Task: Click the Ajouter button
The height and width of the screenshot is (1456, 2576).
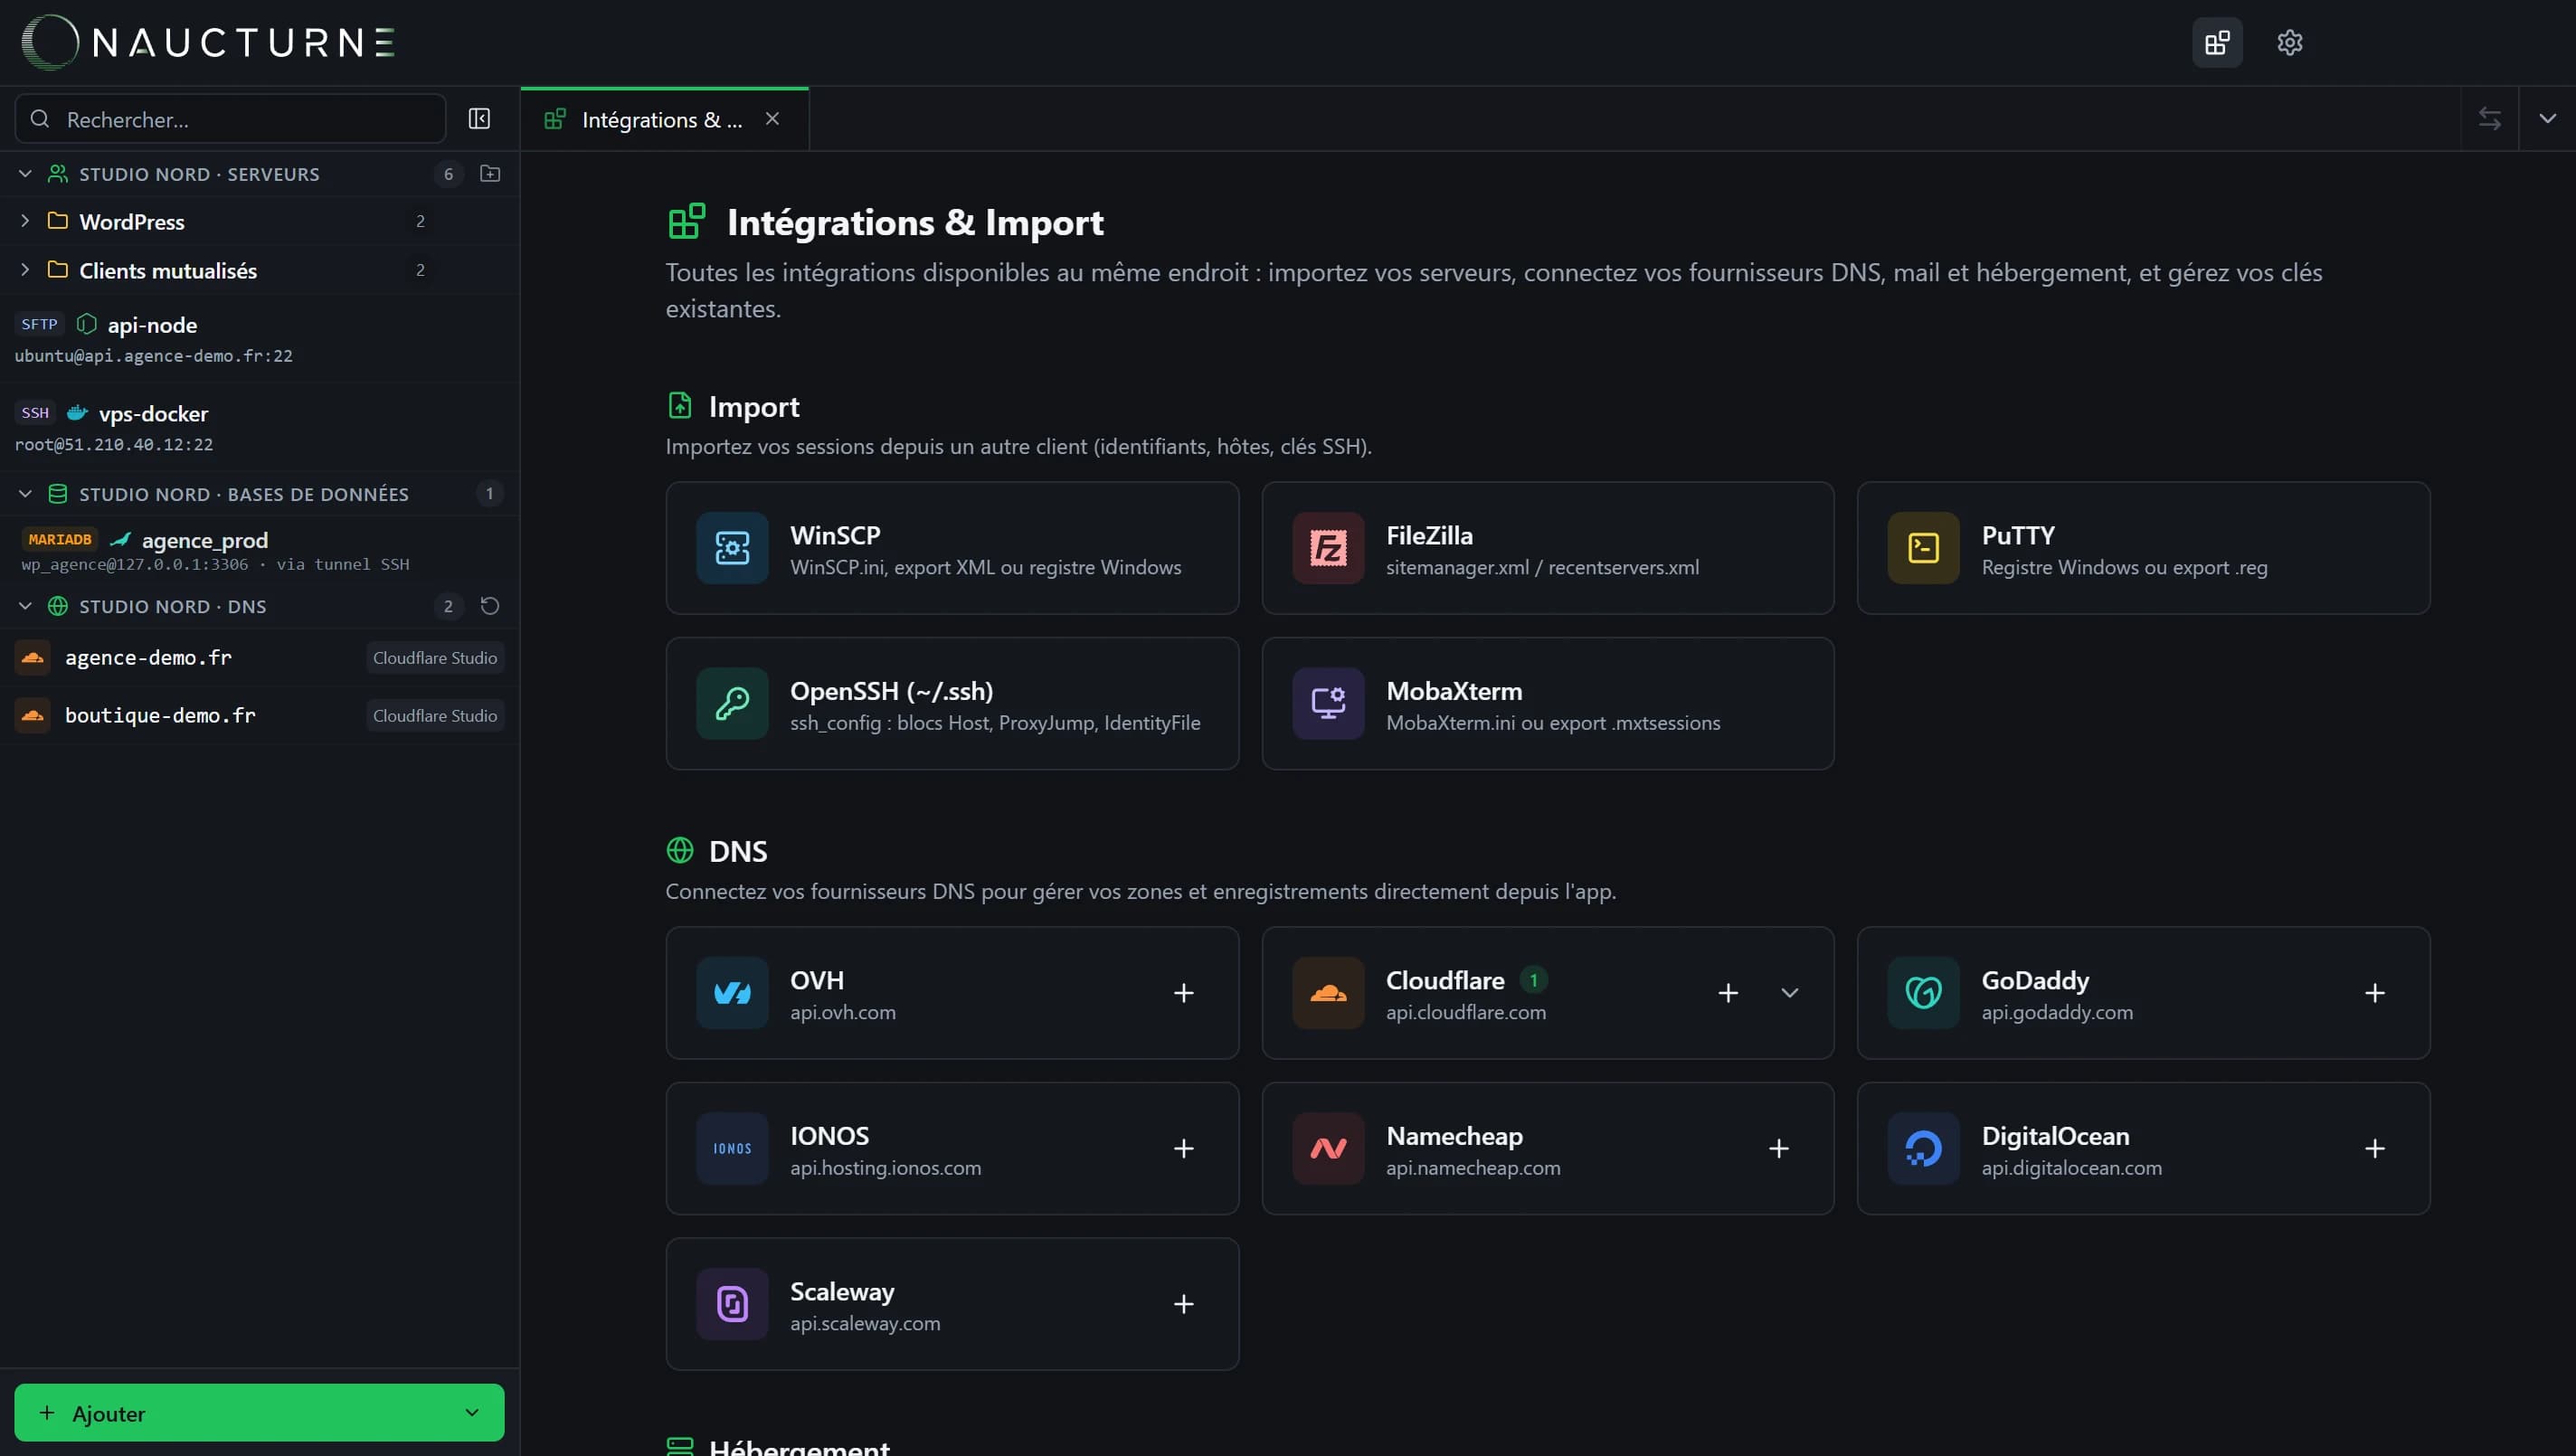Action: (x=259, y=1413)
